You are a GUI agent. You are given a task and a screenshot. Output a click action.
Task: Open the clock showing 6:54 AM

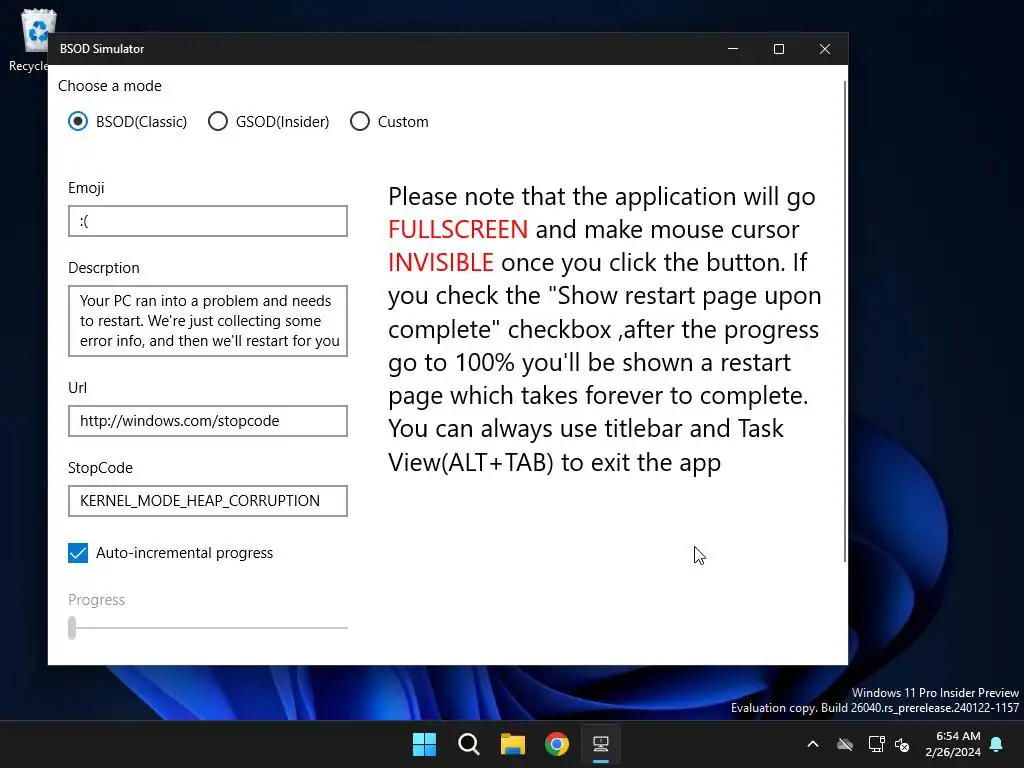pos(953,744)
